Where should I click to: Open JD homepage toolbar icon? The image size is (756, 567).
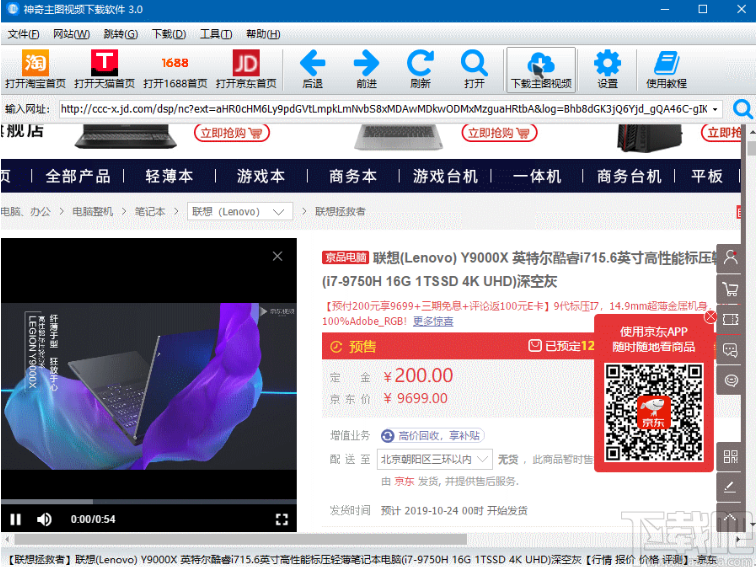246,69
